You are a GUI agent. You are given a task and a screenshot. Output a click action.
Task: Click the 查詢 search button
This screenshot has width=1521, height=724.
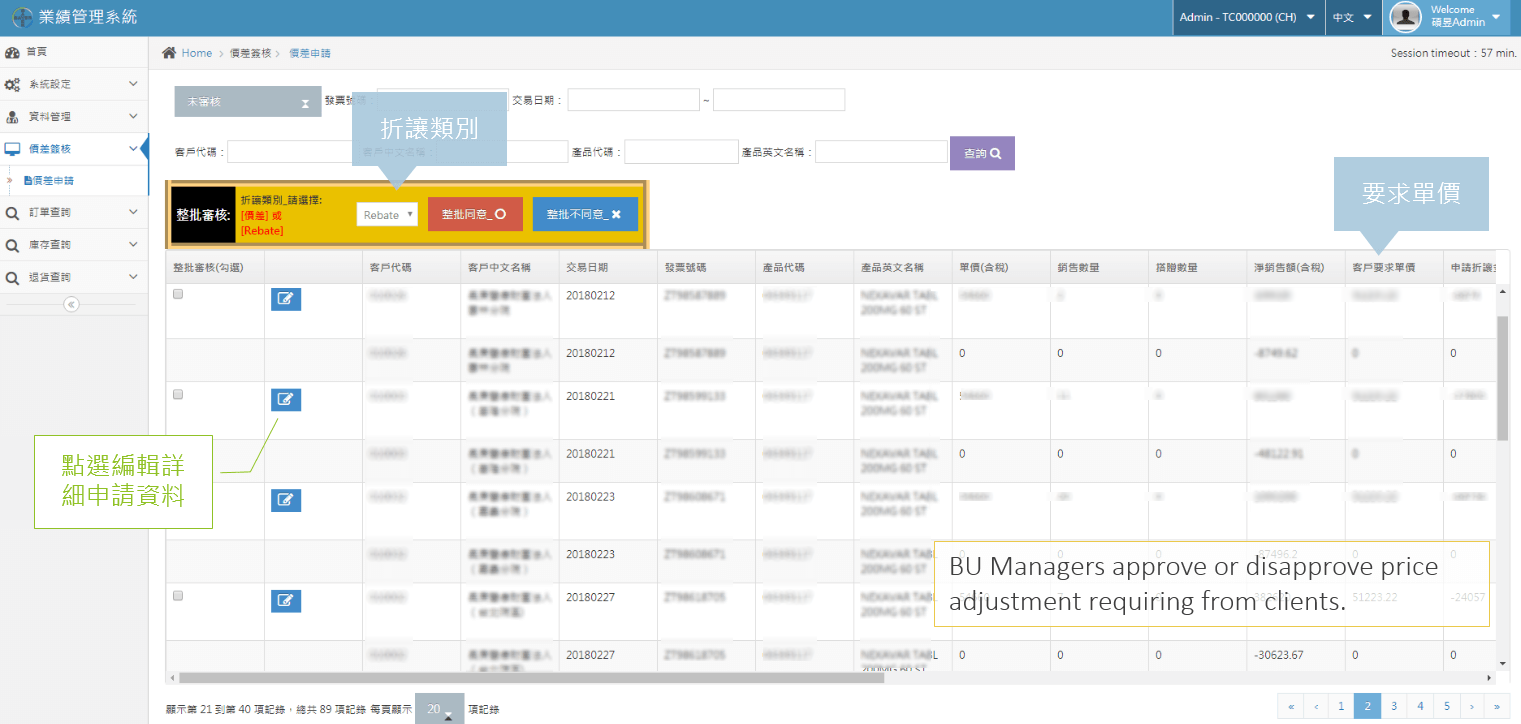(x=982, y=153)
